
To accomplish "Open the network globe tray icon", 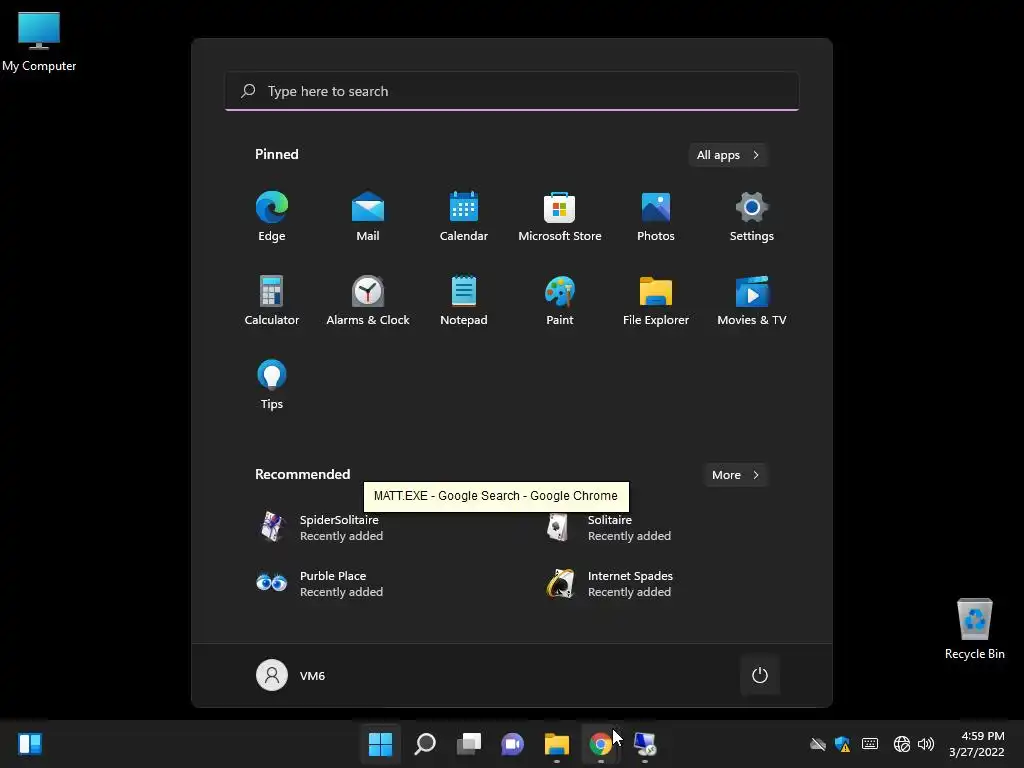I will pyautogui.click(x=902, y=743).
